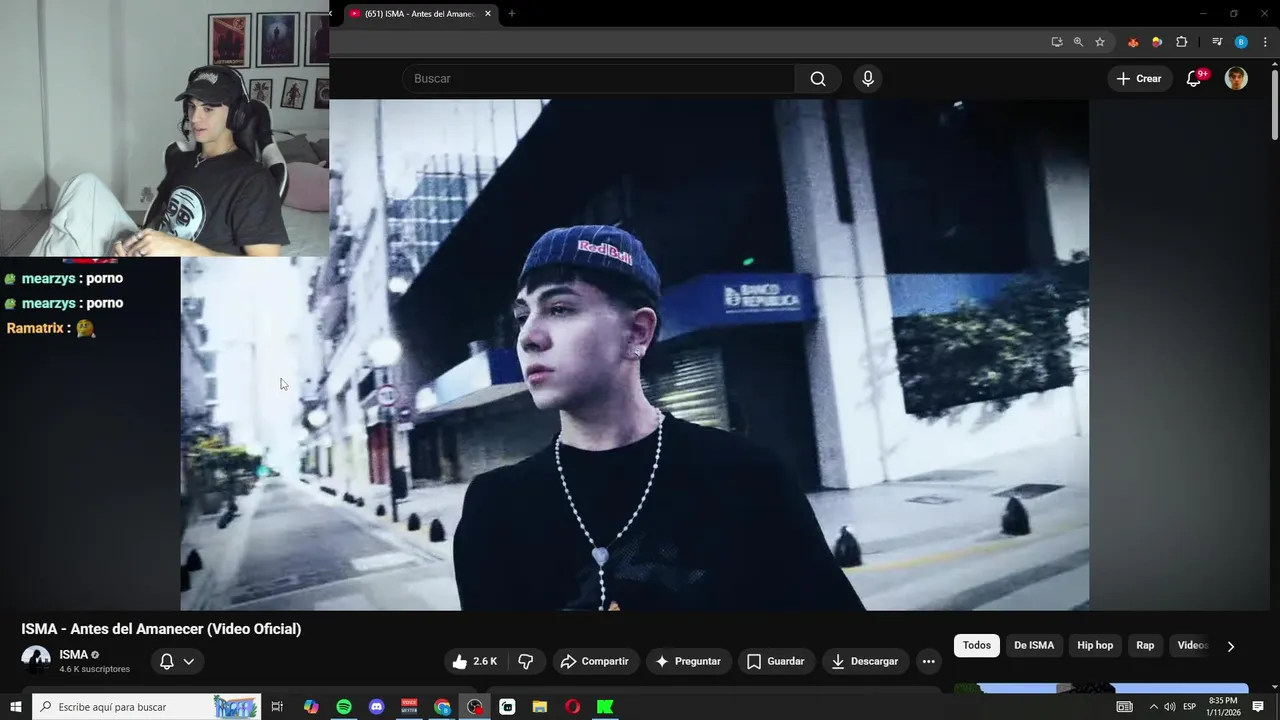1280x720 pixels.
Task: Open Task View from taskbar
Action: coord(278,707)
